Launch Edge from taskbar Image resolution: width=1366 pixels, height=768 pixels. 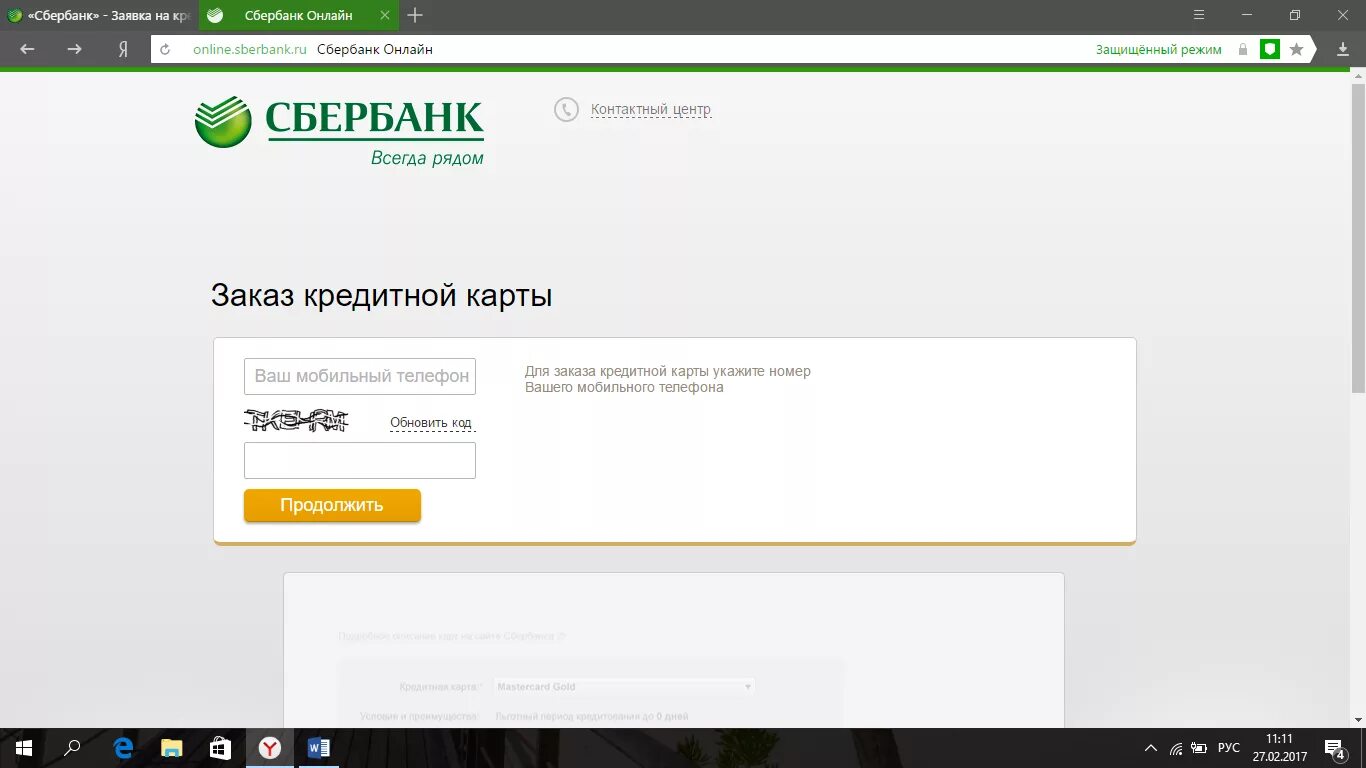tap(123, 748)
